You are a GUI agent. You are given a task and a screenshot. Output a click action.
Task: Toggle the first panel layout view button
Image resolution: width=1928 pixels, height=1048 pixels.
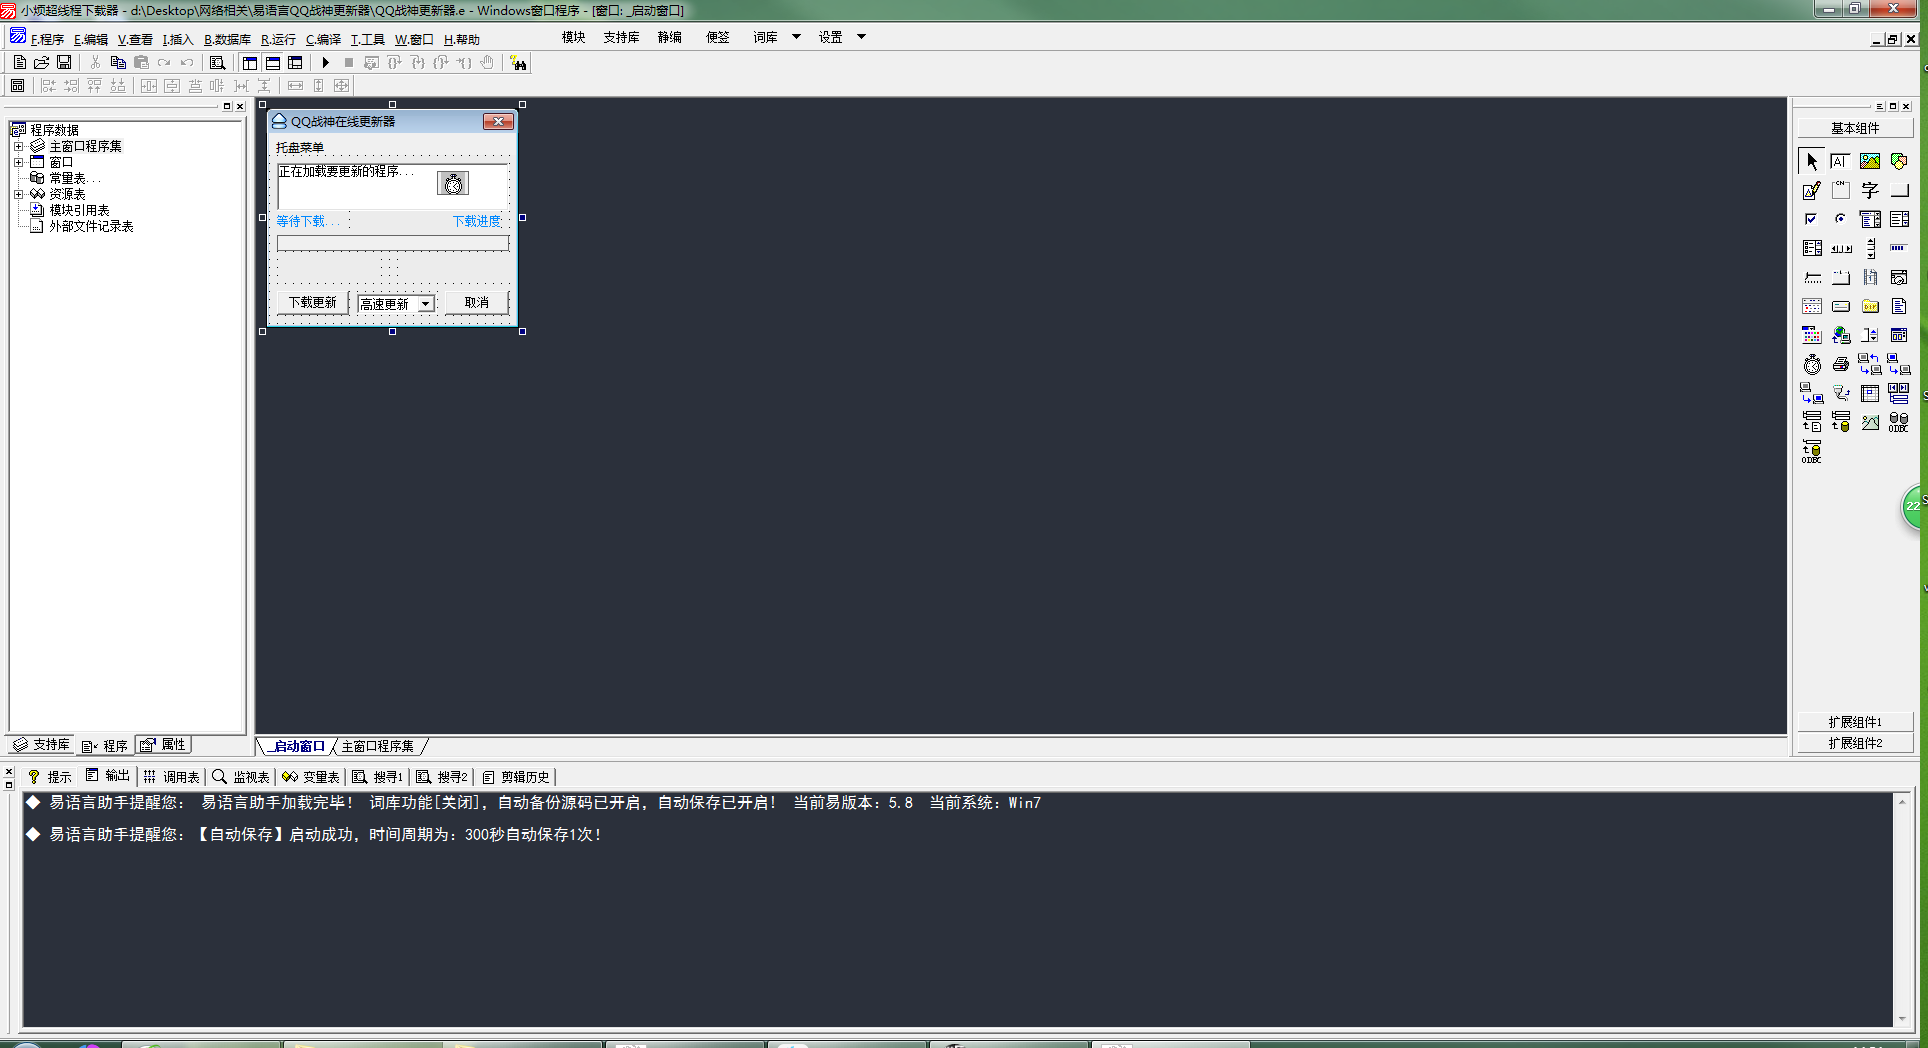click(x=250, y=63)
